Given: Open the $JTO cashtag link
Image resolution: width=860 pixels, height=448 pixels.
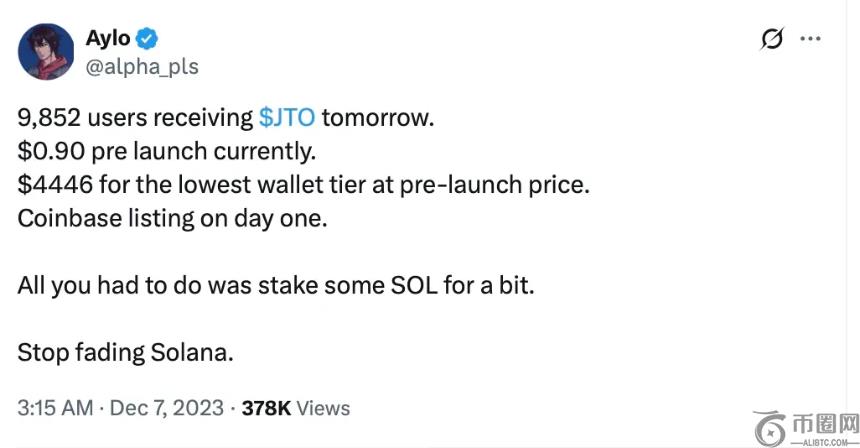Looking at the screenshot, I should (287, 117).
